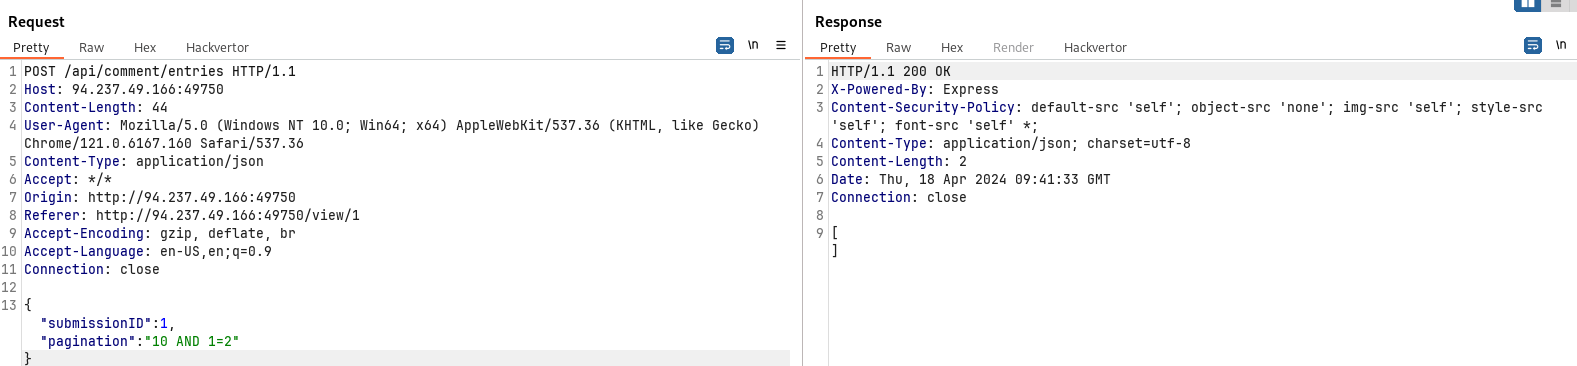Click the pagination value '10 AND 1=2'
The height and width of the screenshot is (366, 1577).
coord(192,341)
